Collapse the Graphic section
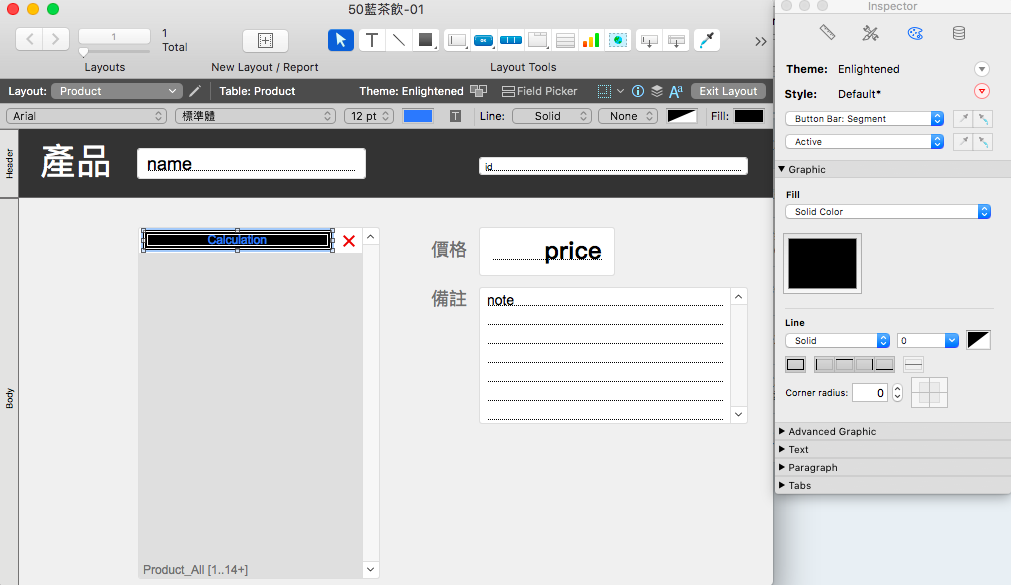1011x585 pixels. (781, 169)
